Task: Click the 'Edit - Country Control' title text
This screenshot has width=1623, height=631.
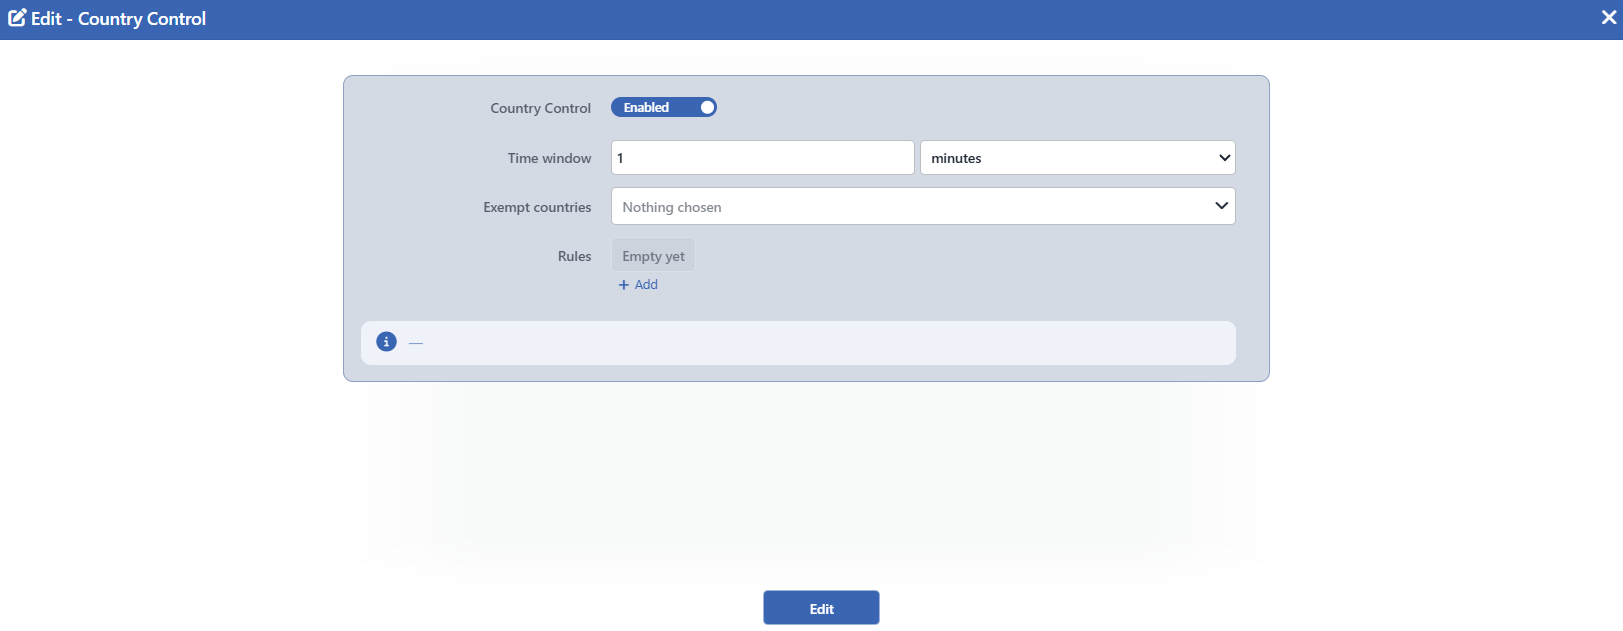Action: point(118,19)
